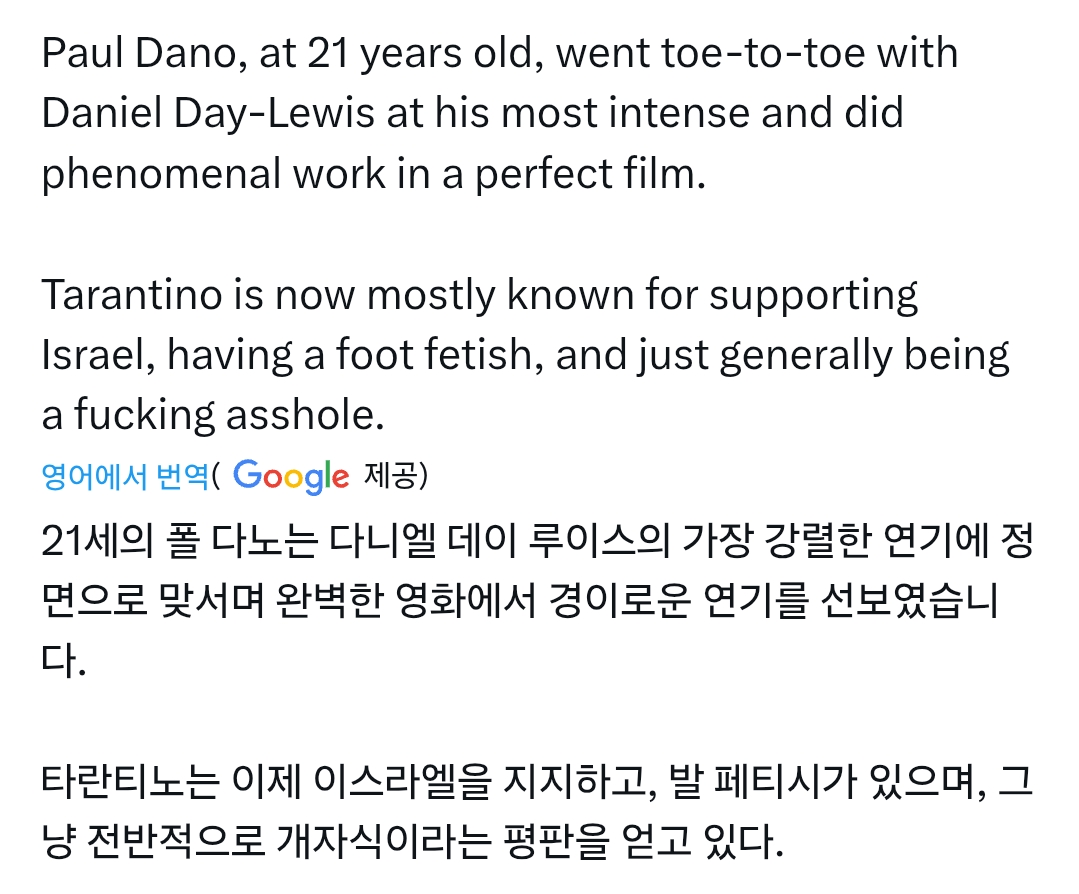Click the phrase 'toe-to-toe' in first line
This screenshot has height=894, width=1079.
763,53
